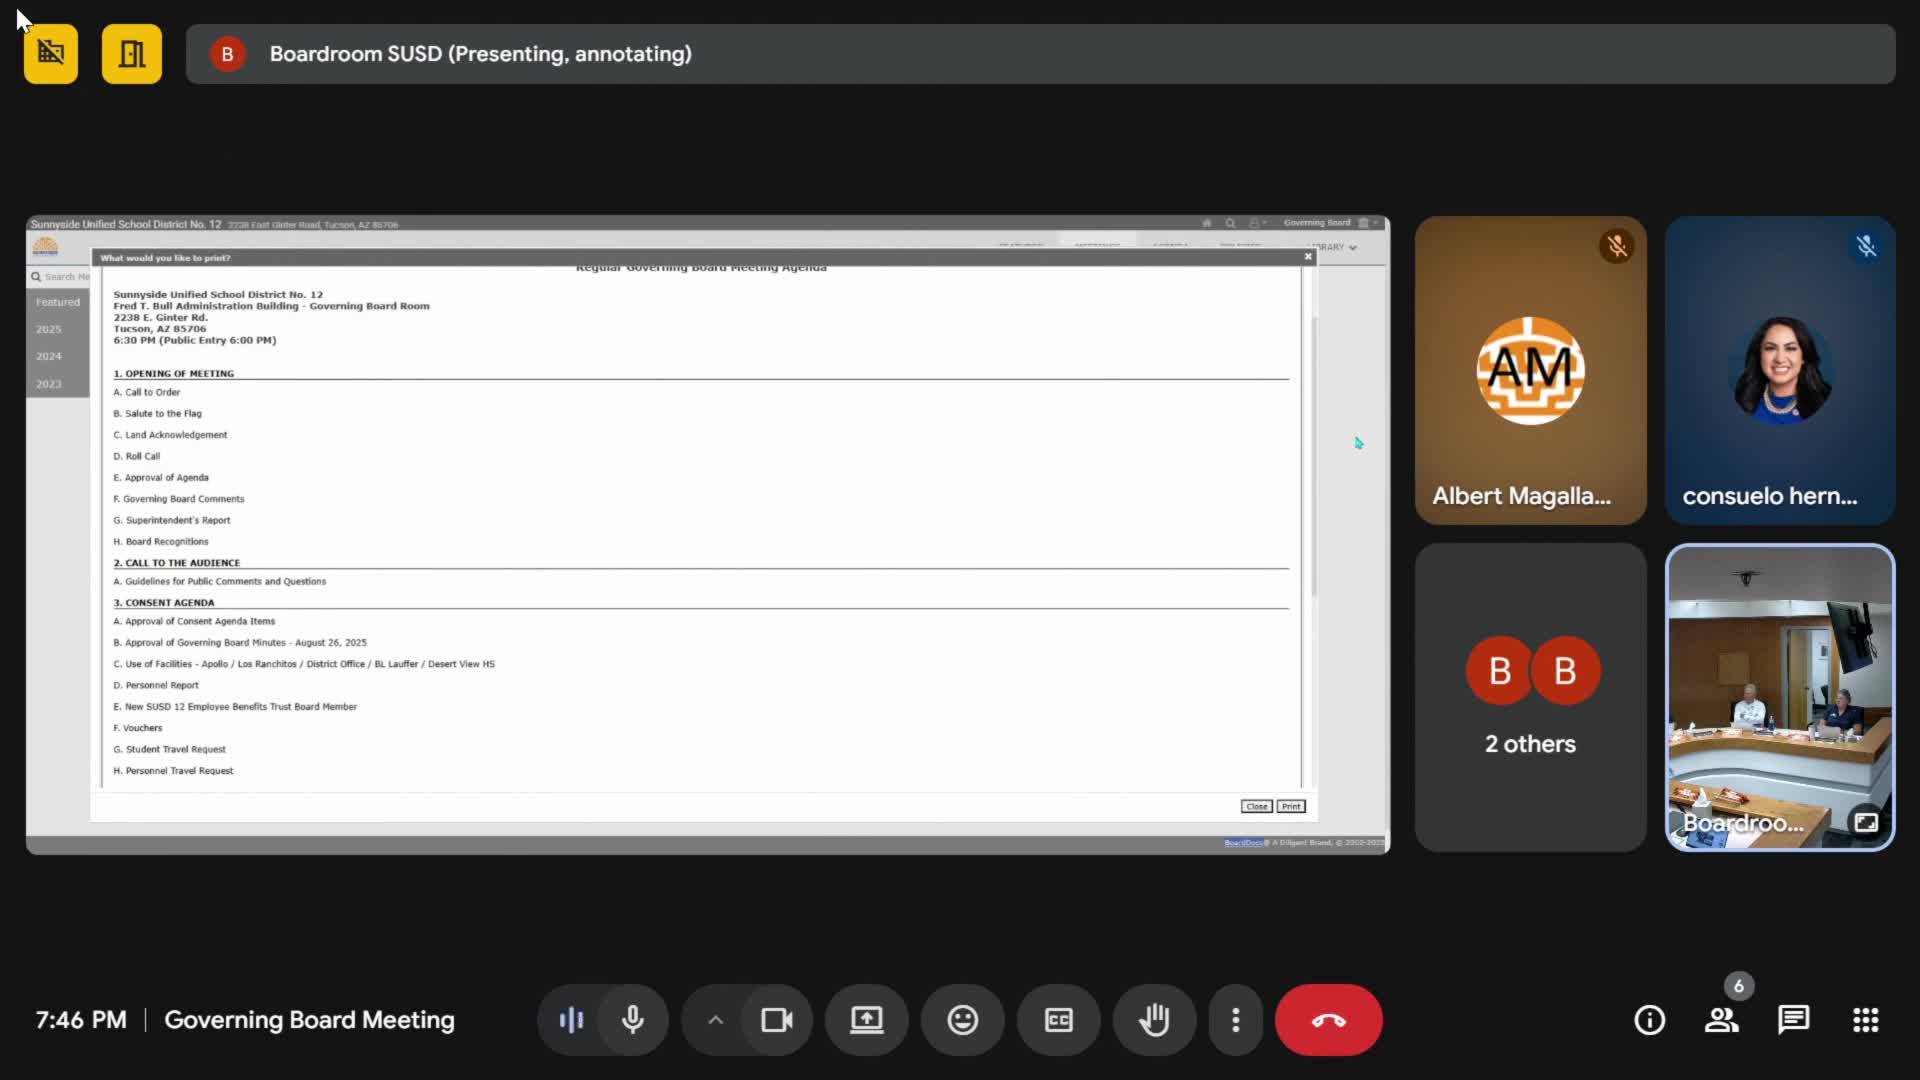The height and width of the screenshot is (1080, 1920).
Task: Toggle the camera on or off
Action: [x=776, y=1020]
